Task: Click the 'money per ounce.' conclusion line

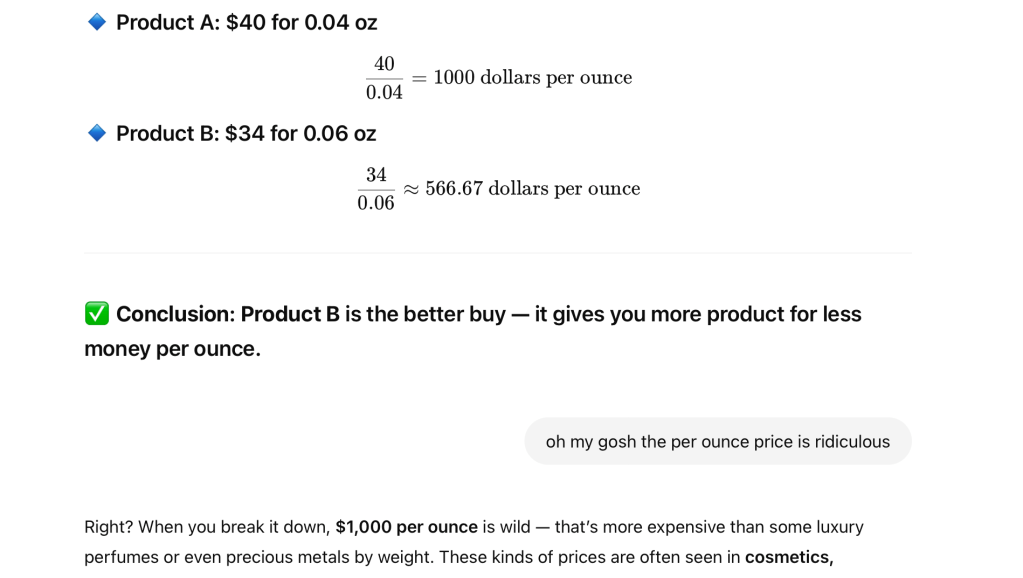Action: tap(172, 349)
